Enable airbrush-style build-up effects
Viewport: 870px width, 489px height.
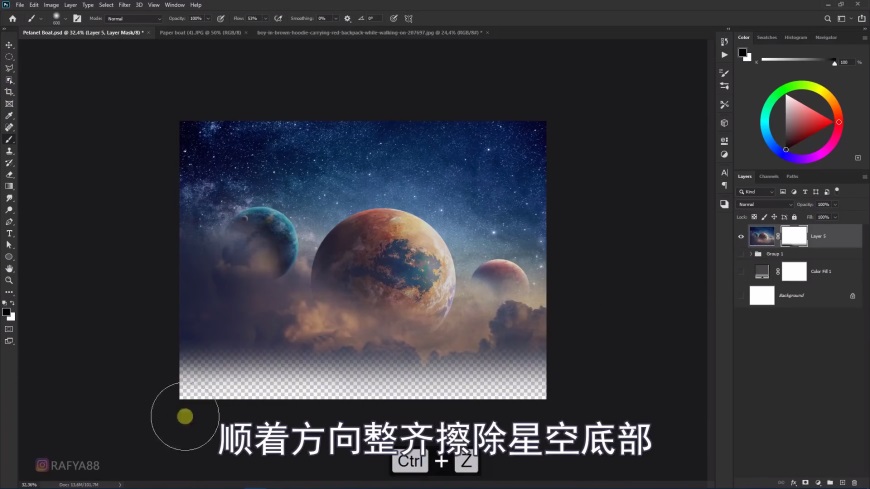(279, 18)
